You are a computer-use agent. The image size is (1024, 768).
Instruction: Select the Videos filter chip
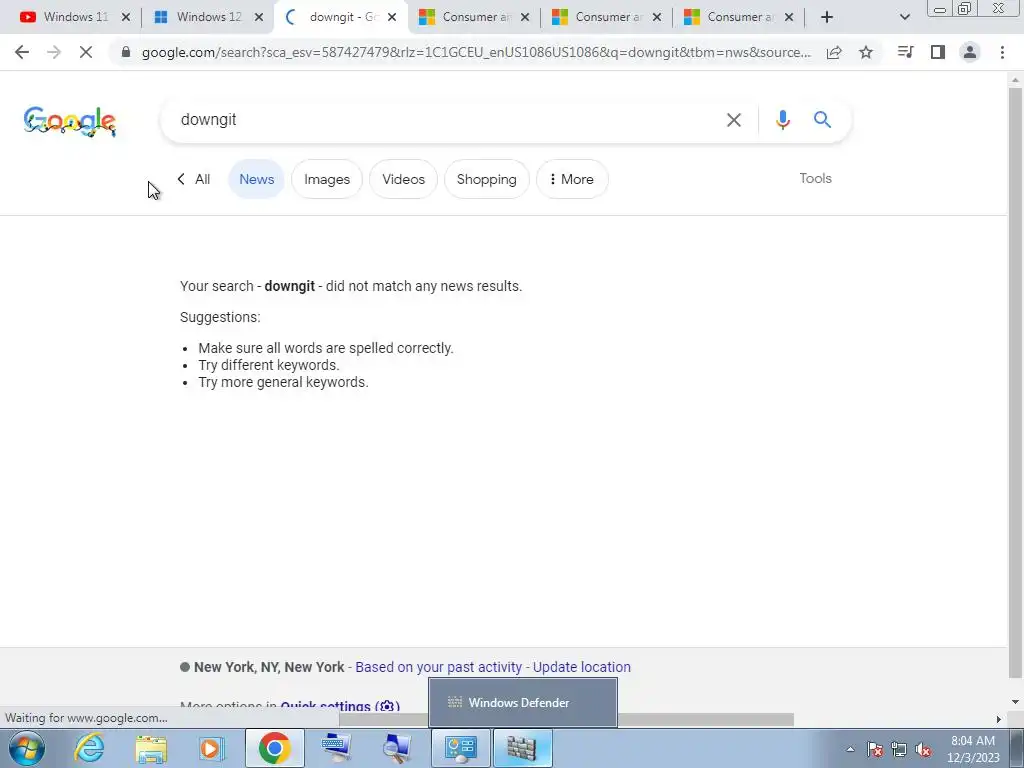pos(403,179)
